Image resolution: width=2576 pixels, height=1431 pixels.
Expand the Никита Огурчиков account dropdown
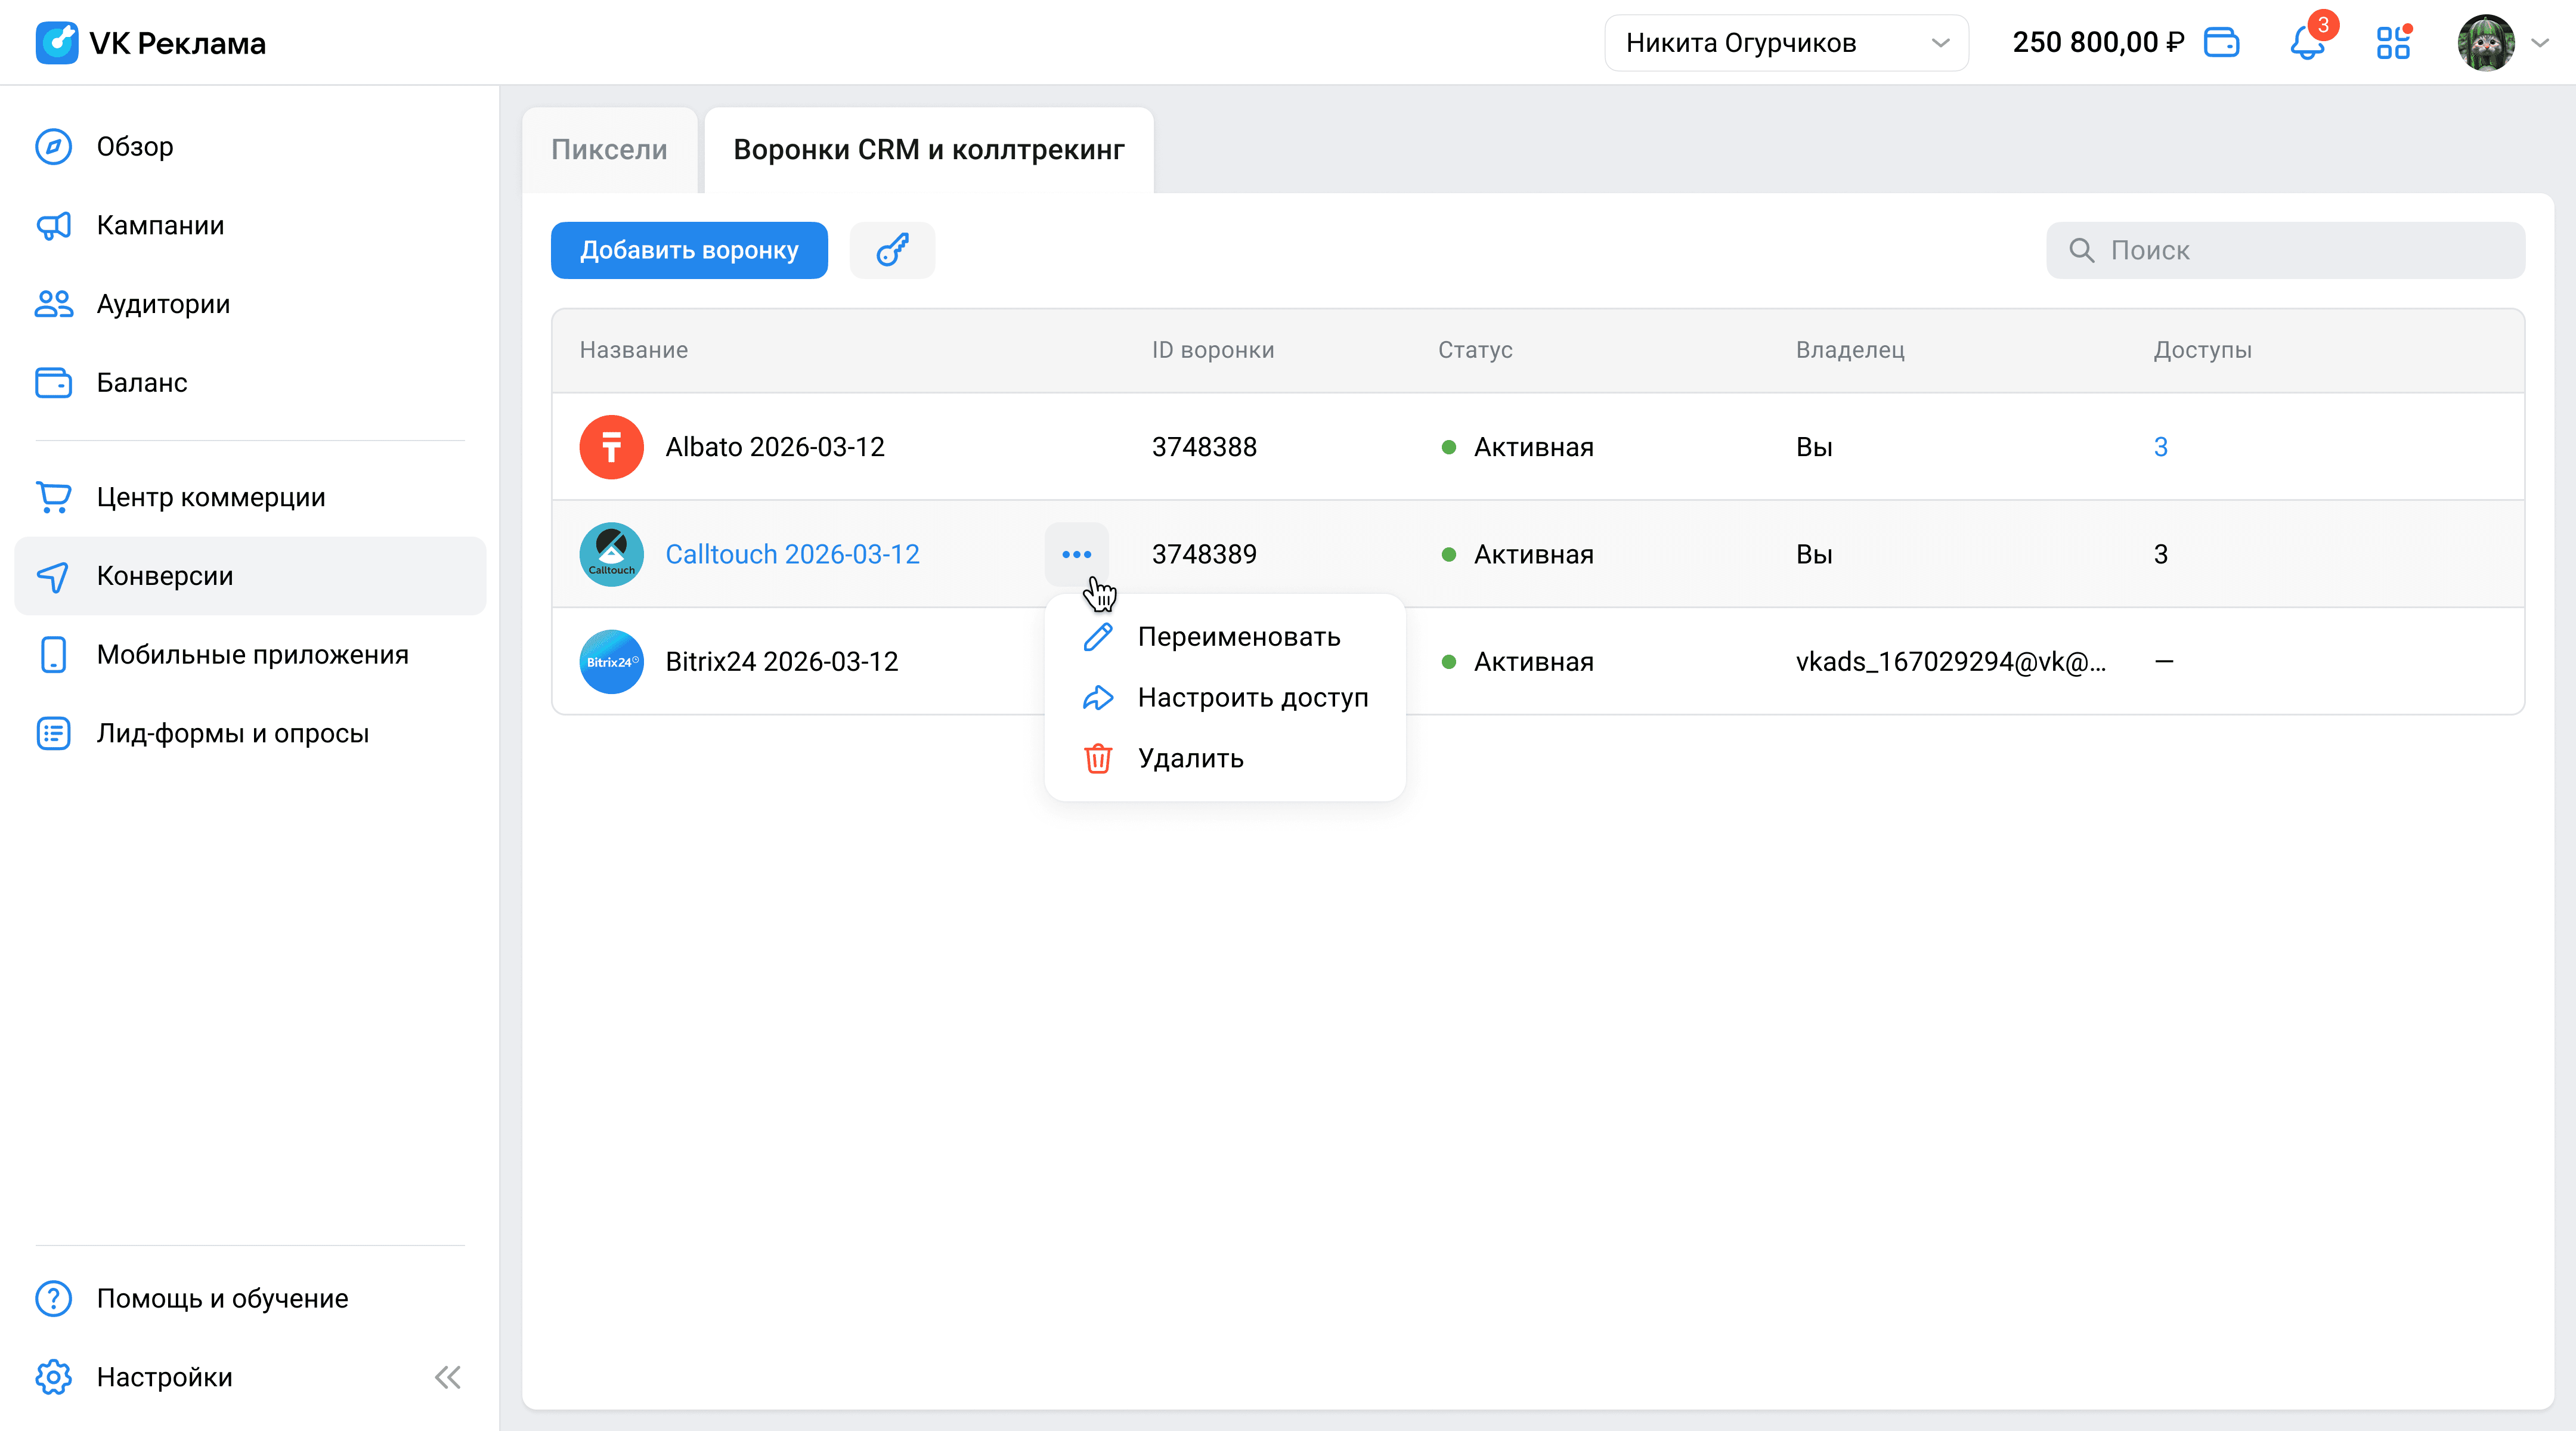coord(1786,43)
